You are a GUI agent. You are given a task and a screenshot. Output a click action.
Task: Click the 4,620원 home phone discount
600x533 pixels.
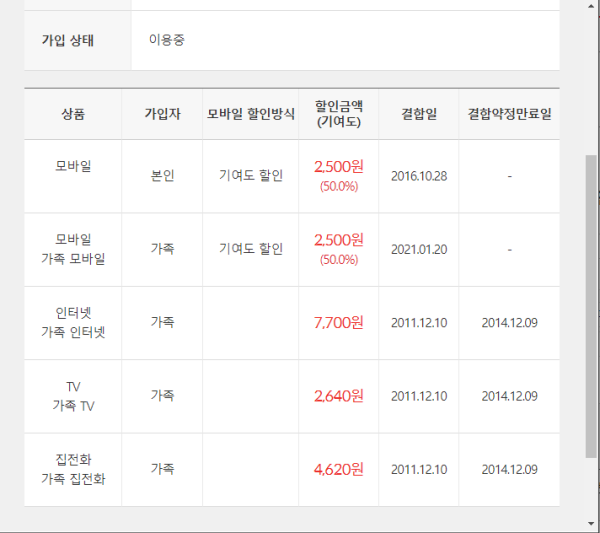coord(339,469)
